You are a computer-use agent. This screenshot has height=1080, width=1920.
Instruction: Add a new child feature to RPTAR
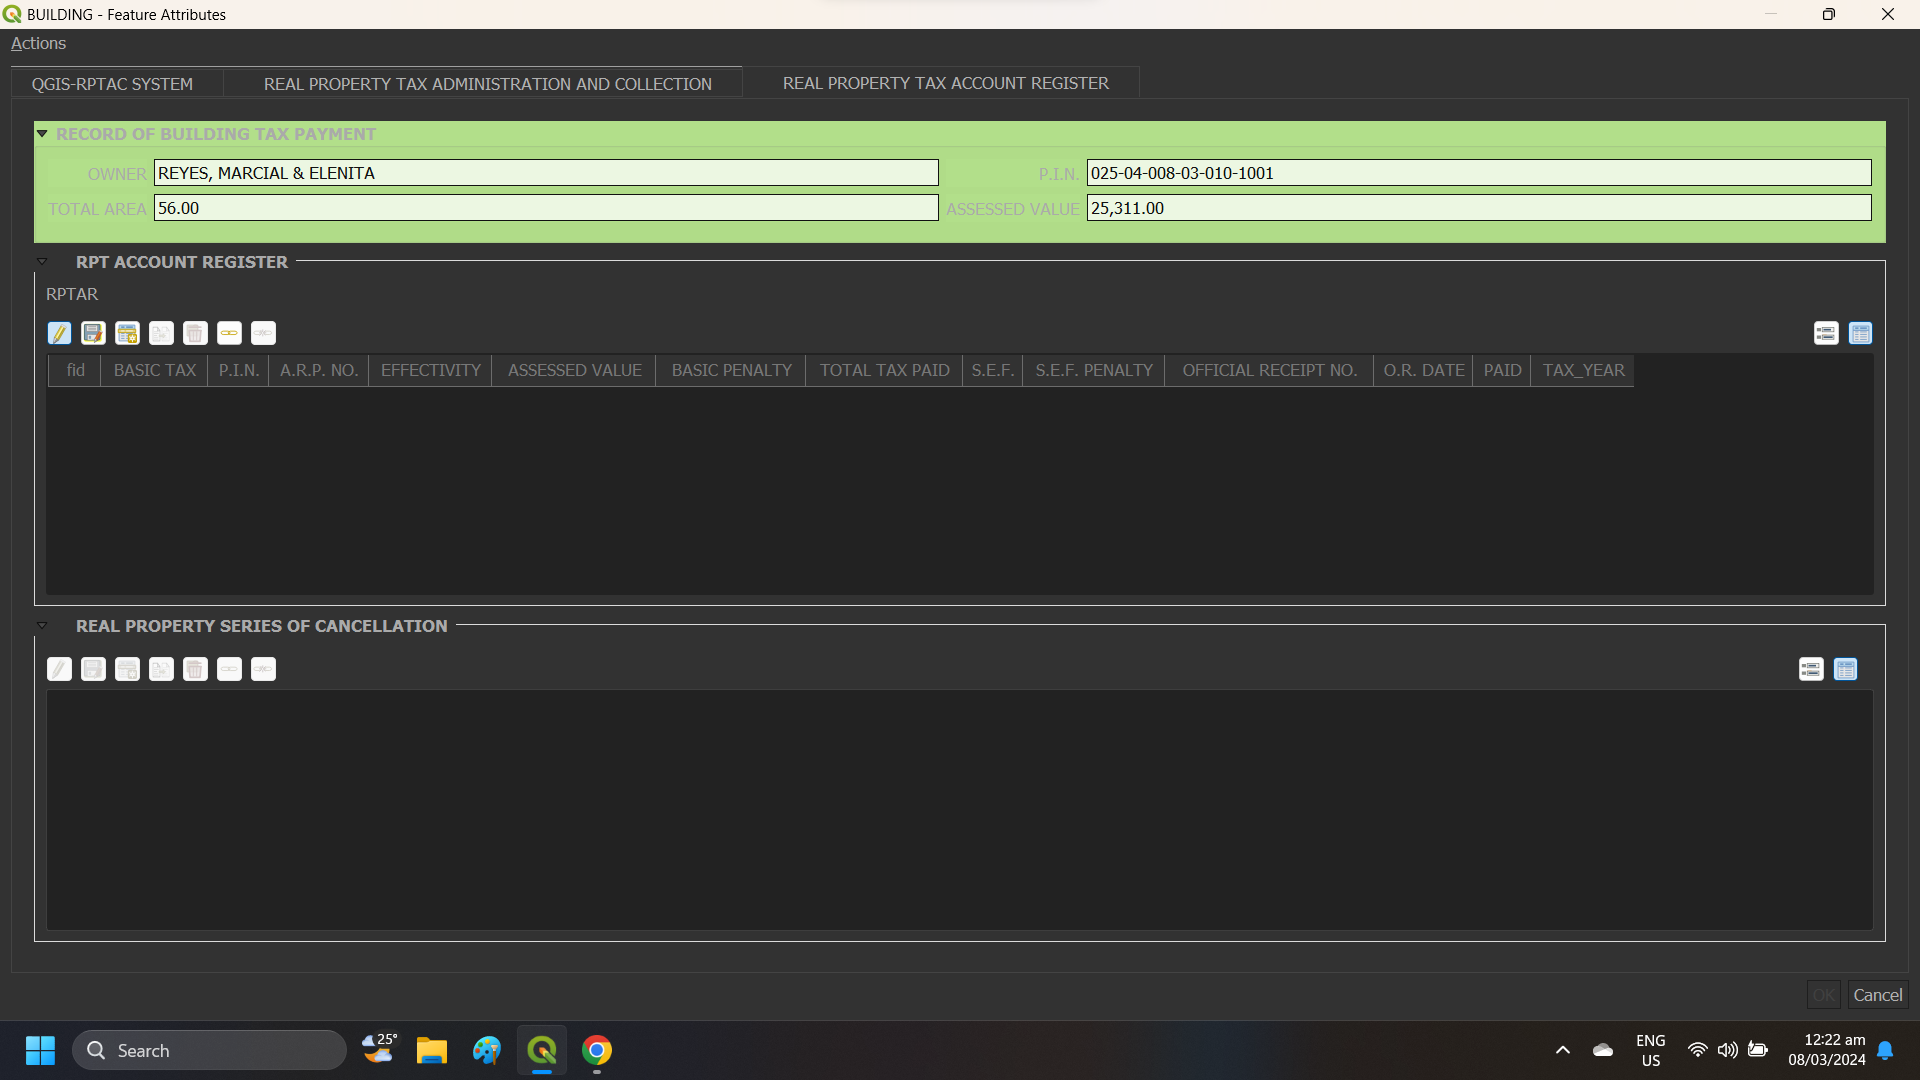coord(127,333)
